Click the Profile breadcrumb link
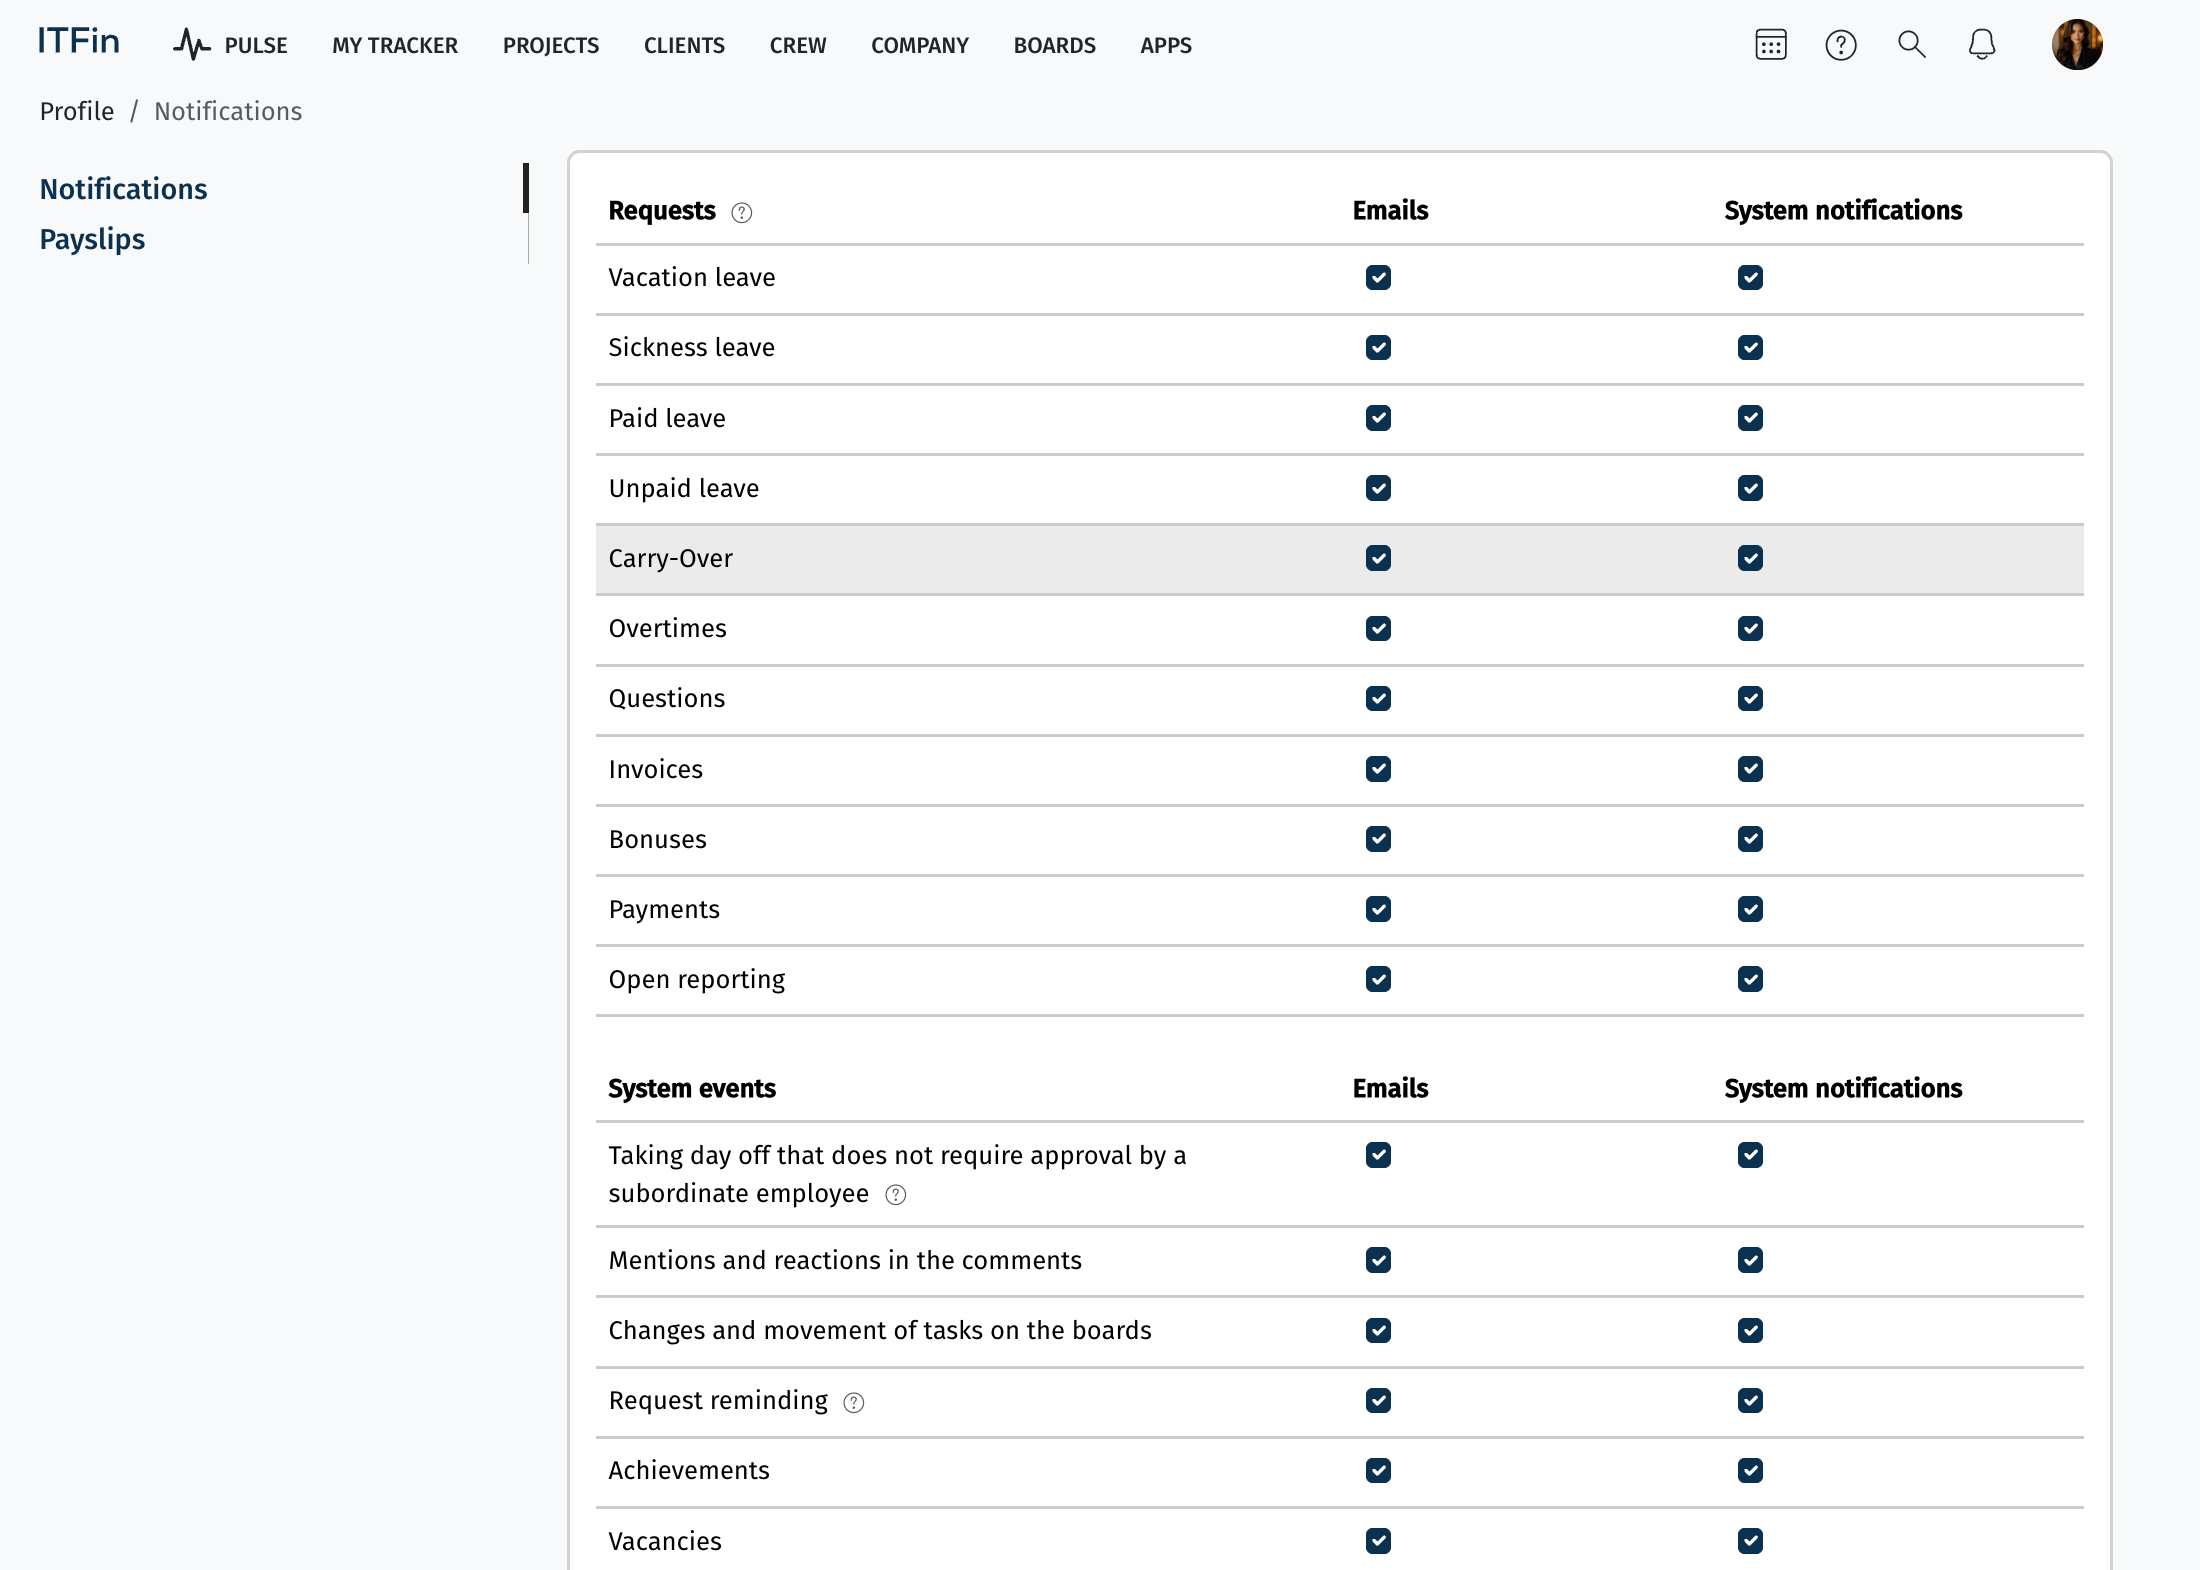2200x1570 pixels. [x=76, y=111]
